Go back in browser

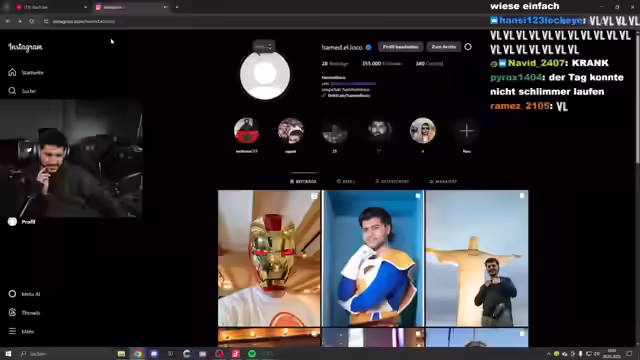click(x=8, y=21)
